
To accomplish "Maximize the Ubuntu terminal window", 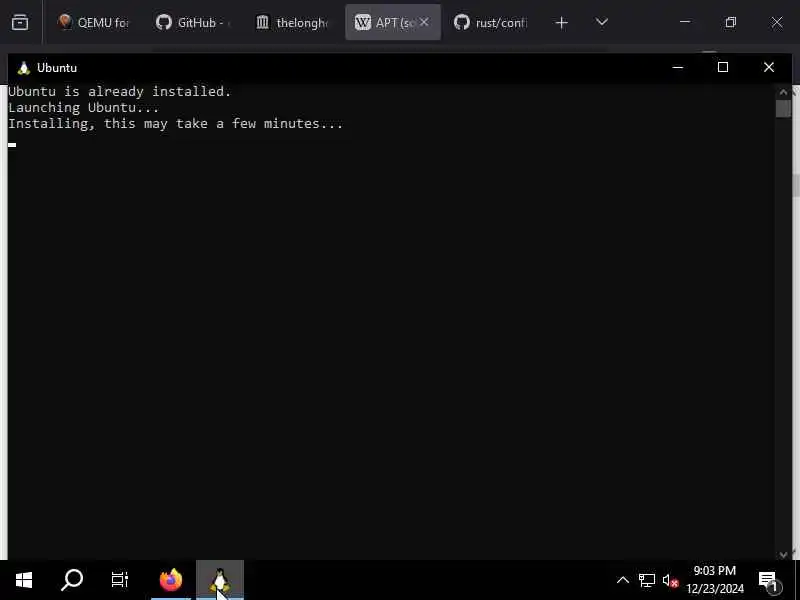I will click(723, 67).
